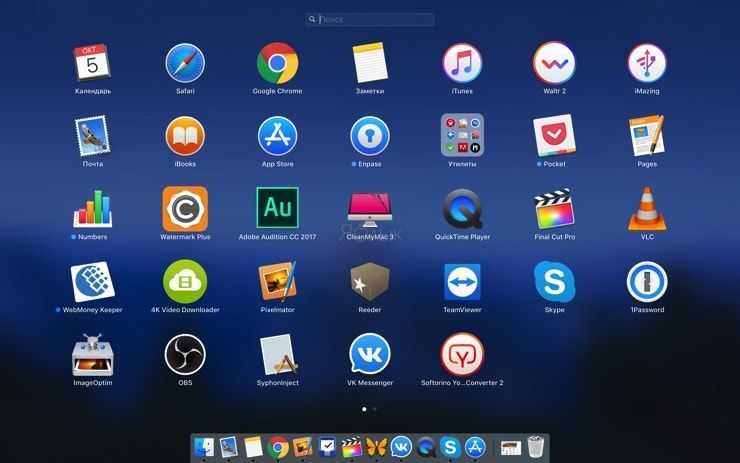Launch the iMazing app

[x=647, y=63]
